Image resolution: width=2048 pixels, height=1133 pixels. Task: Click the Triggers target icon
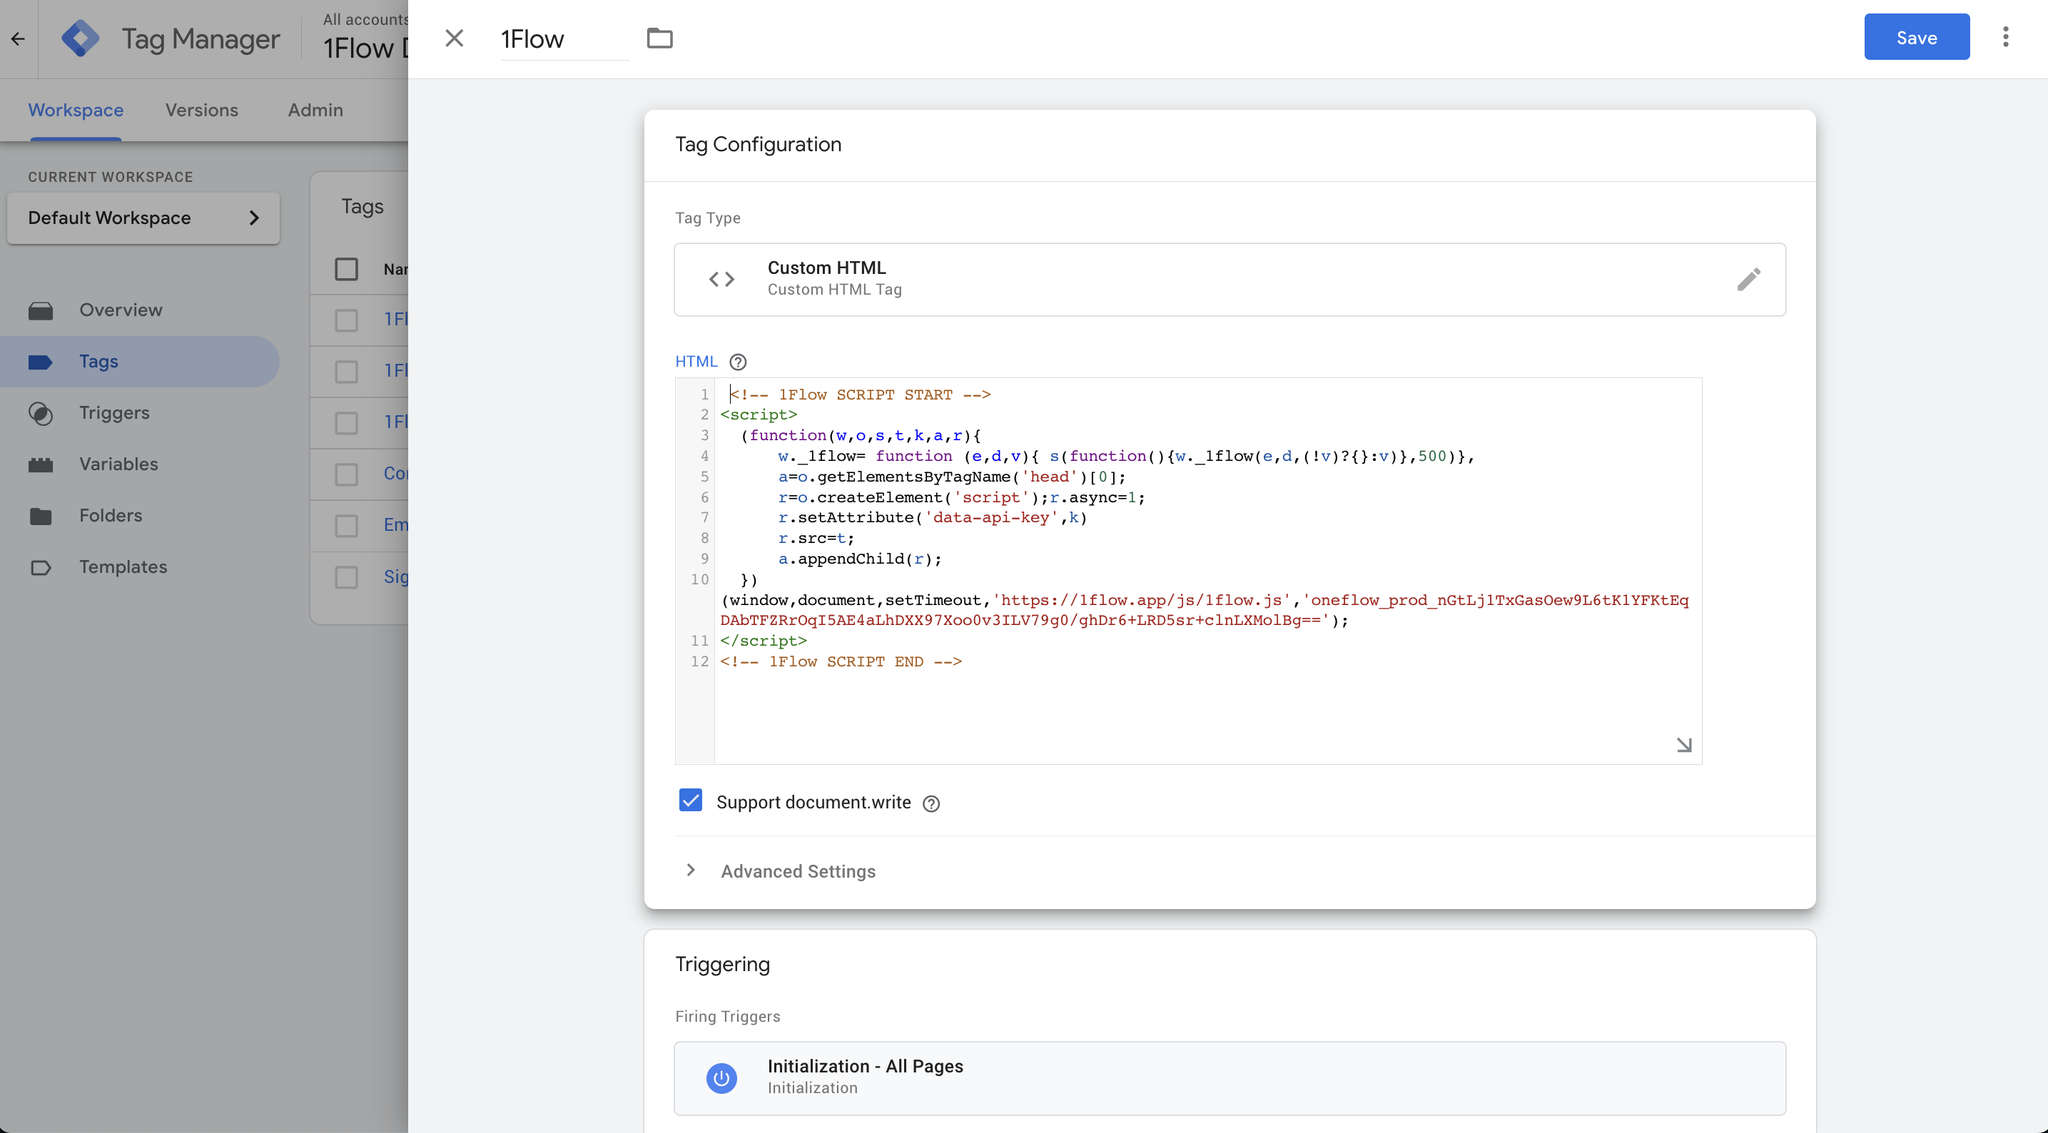click(x=41, y=413)
